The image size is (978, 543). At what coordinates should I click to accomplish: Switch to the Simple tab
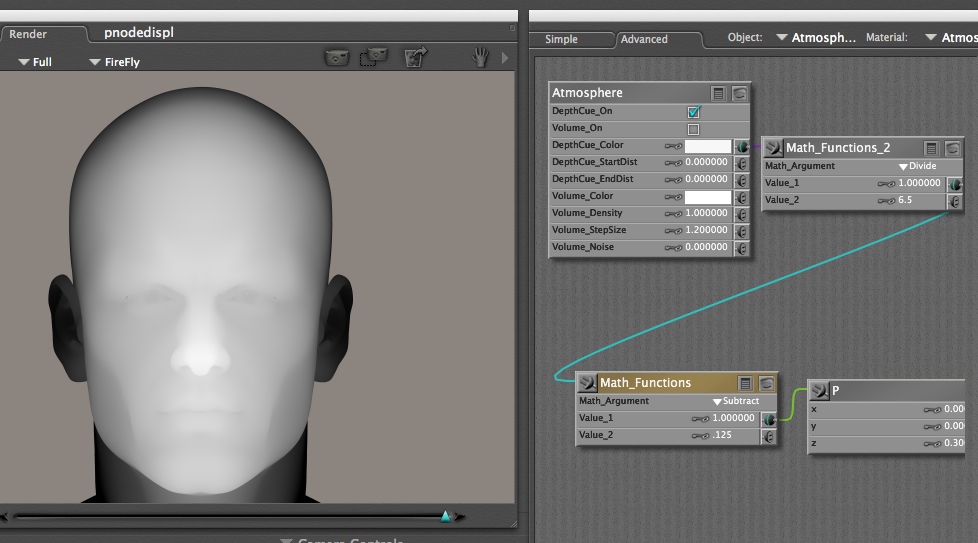561,39
